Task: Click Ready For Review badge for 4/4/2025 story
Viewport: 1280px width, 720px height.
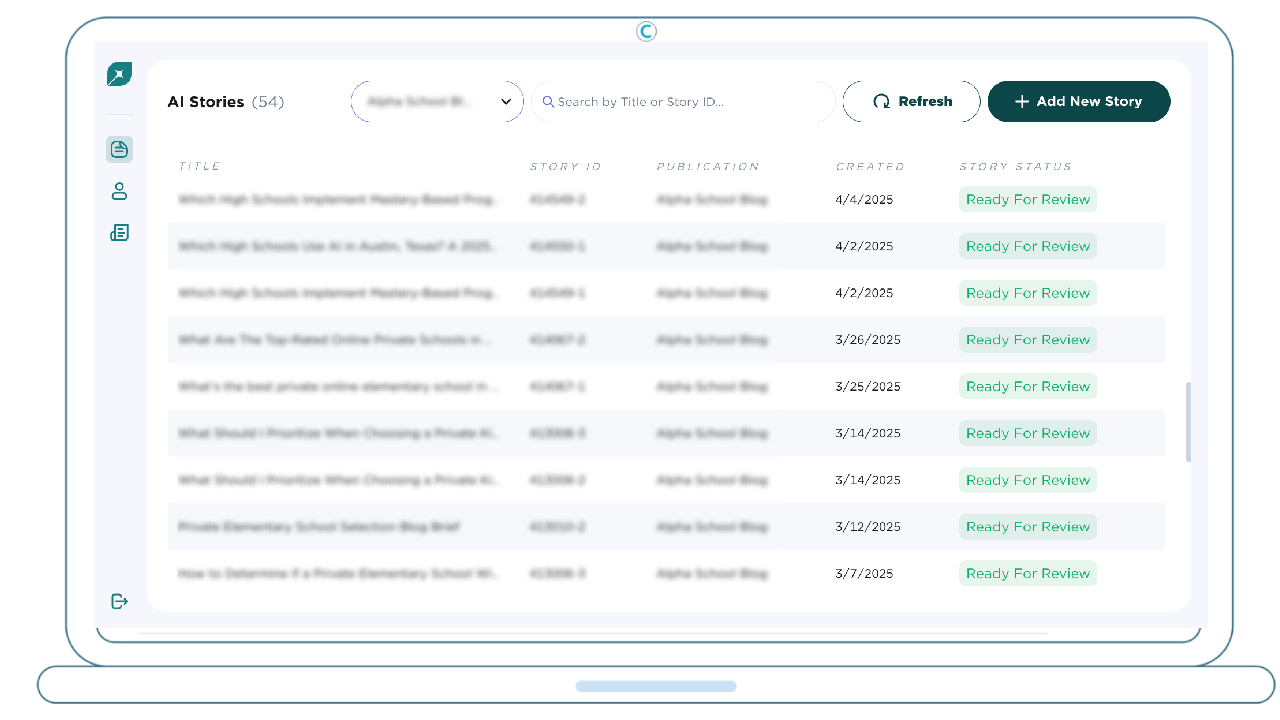Action: tap(1027, 199)
